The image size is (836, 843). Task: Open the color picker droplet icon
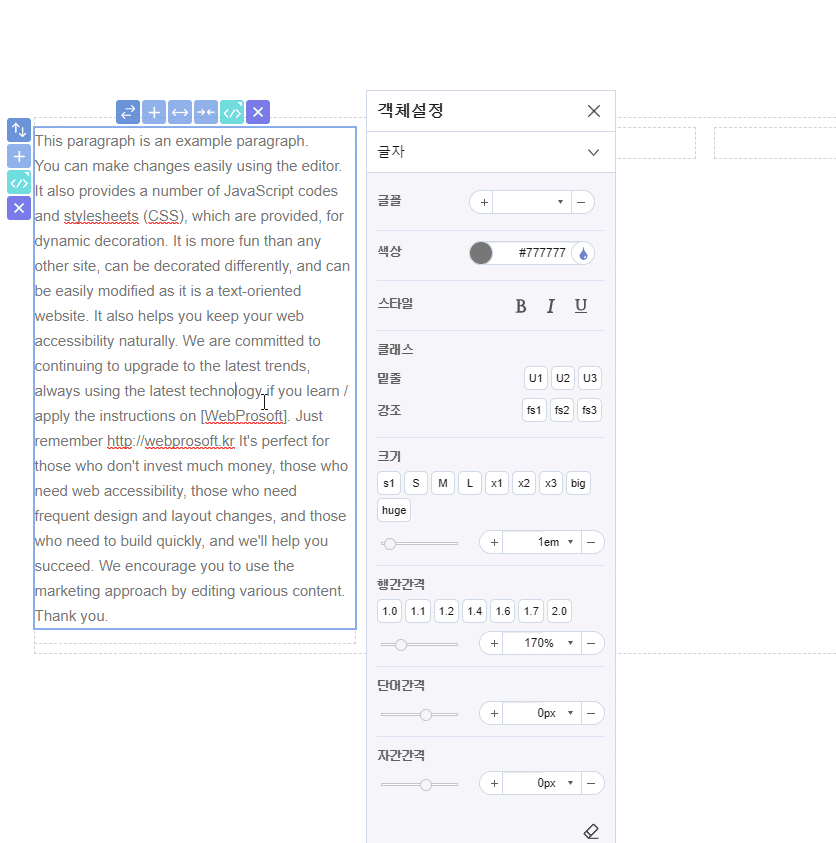[x=583, y=254]
